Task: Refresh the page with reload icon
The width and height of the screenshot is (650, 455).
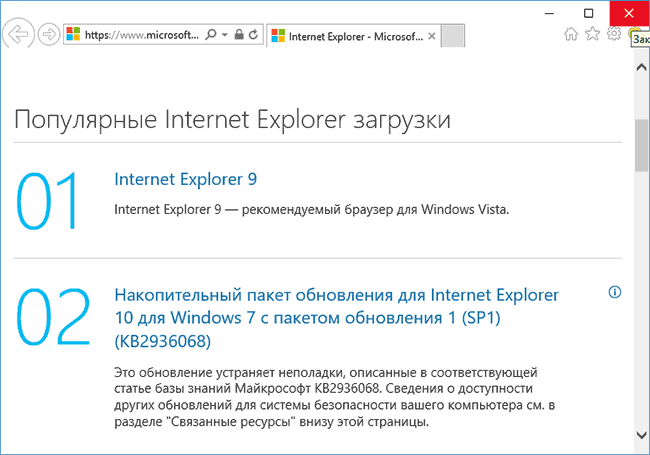Action: click(253, 34)
